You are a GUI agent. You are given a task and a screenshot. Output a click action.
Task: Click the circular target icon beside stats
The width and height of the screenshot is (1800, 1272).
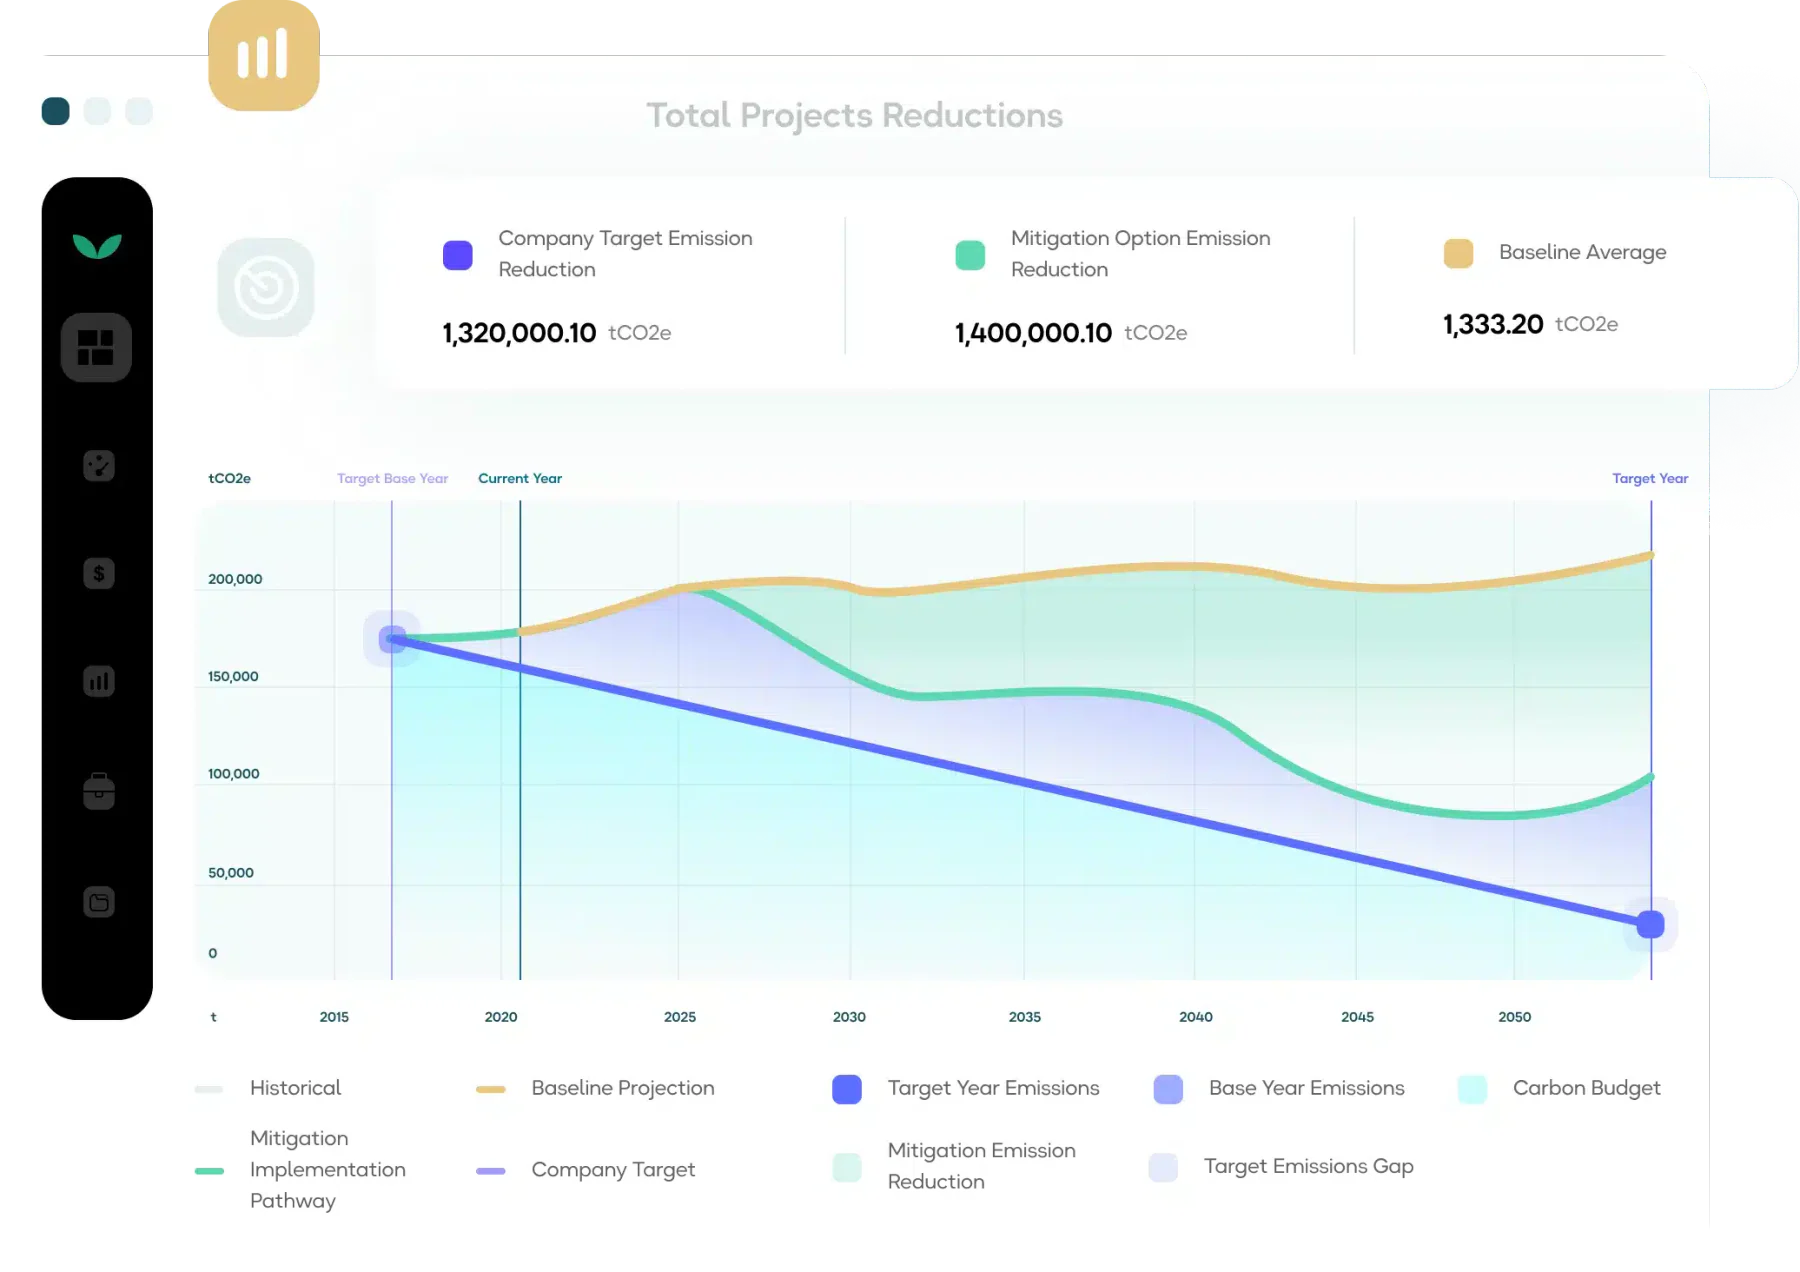coord(266,287)
